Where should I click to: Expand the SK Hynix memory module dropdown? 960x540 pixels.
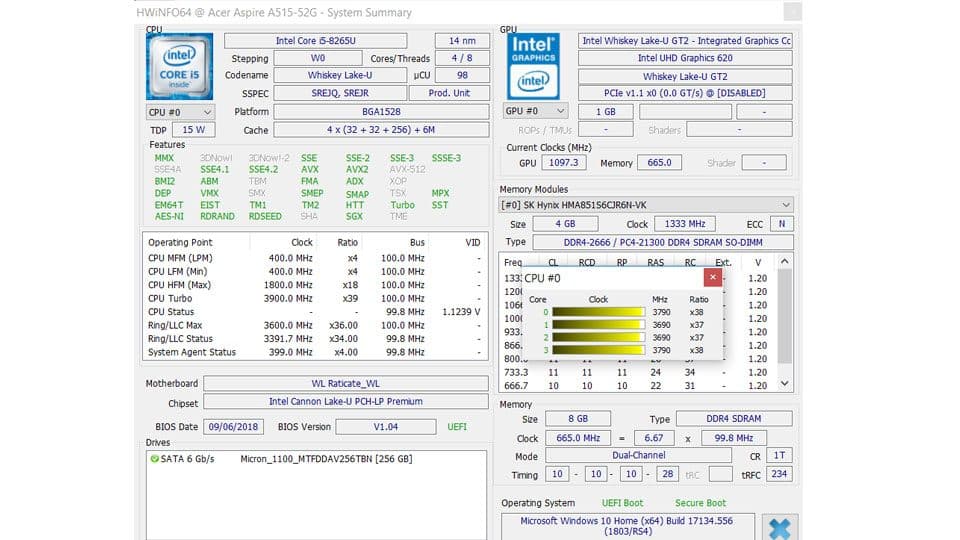coord(785,205)
